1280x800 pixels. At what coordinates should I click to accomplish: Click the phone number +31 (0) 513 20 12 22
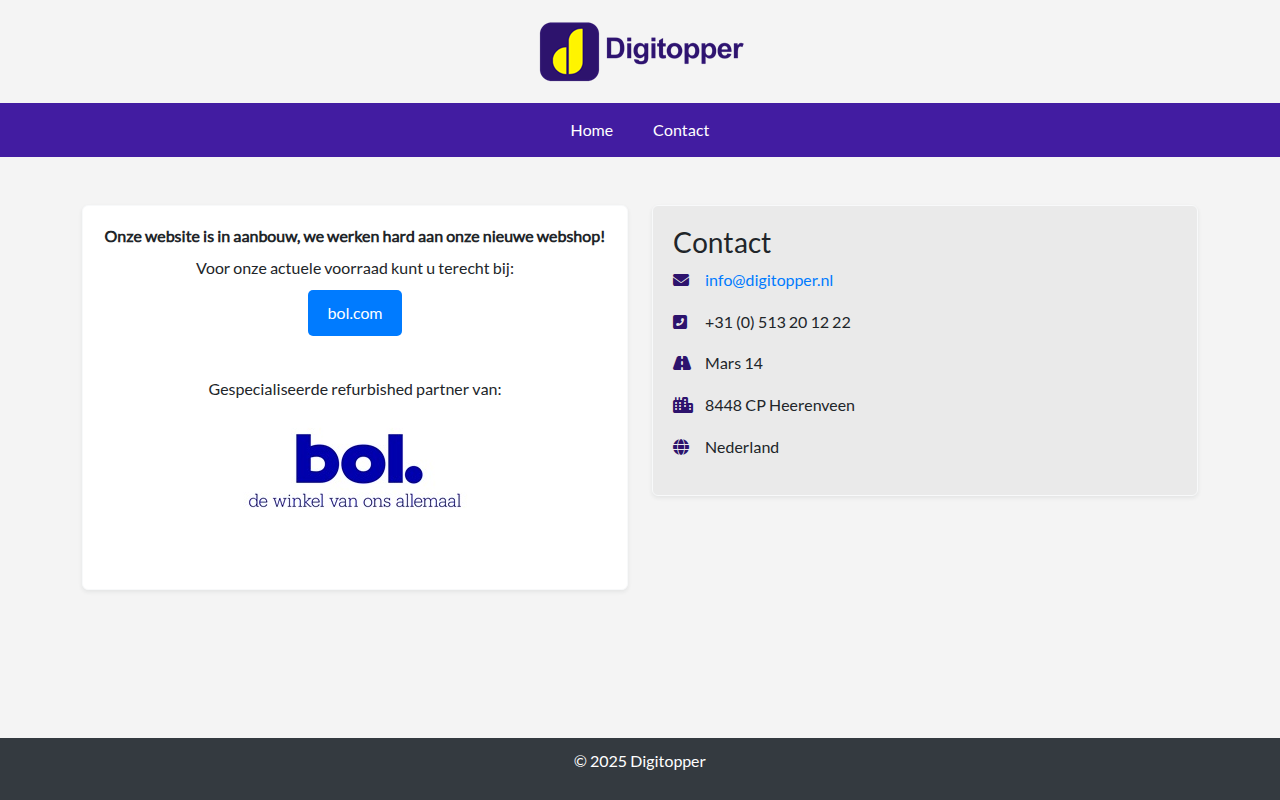pyautogui.click(x=778, y=322)
